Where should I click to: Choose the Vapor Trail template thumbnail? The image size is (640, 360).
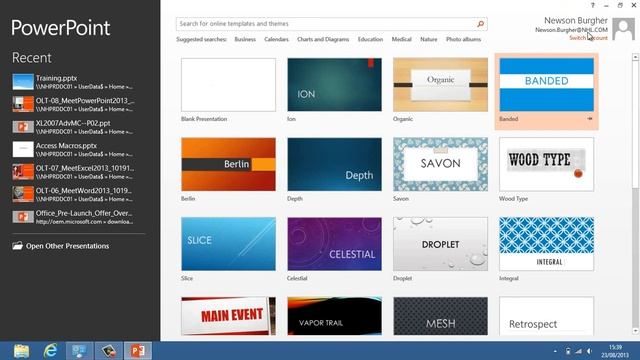(x=334, y=316)
